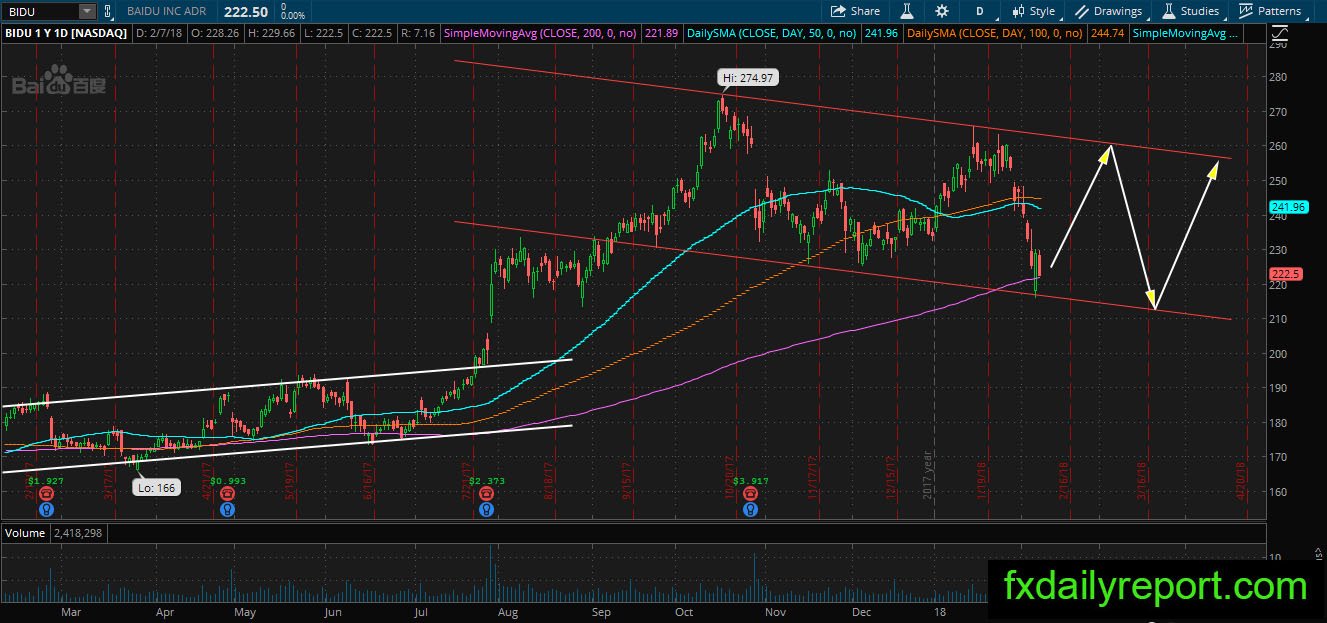Open chart settings gear icon
Screen dimensions: 1327x623
[x=942, y=11]
